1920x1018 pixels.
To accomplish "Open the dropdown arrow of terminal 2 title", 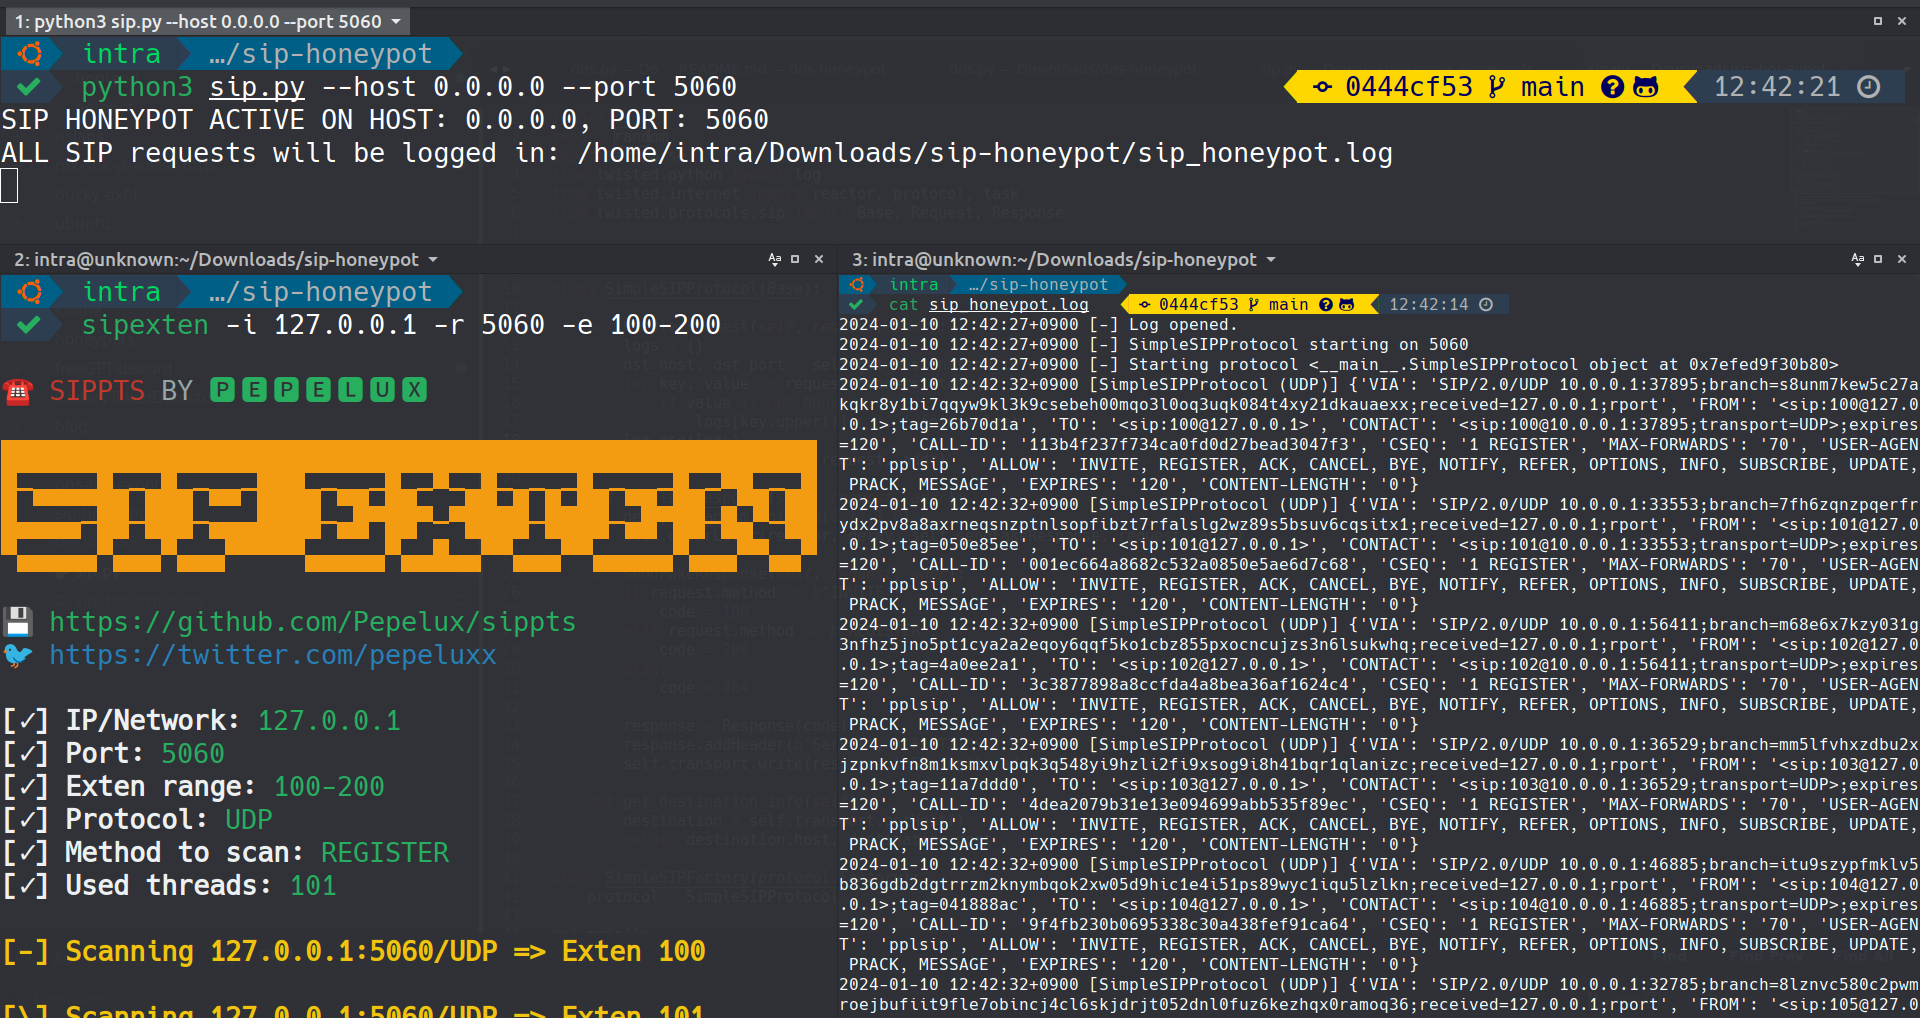I will pyautogui.click(x=433, y=259).
